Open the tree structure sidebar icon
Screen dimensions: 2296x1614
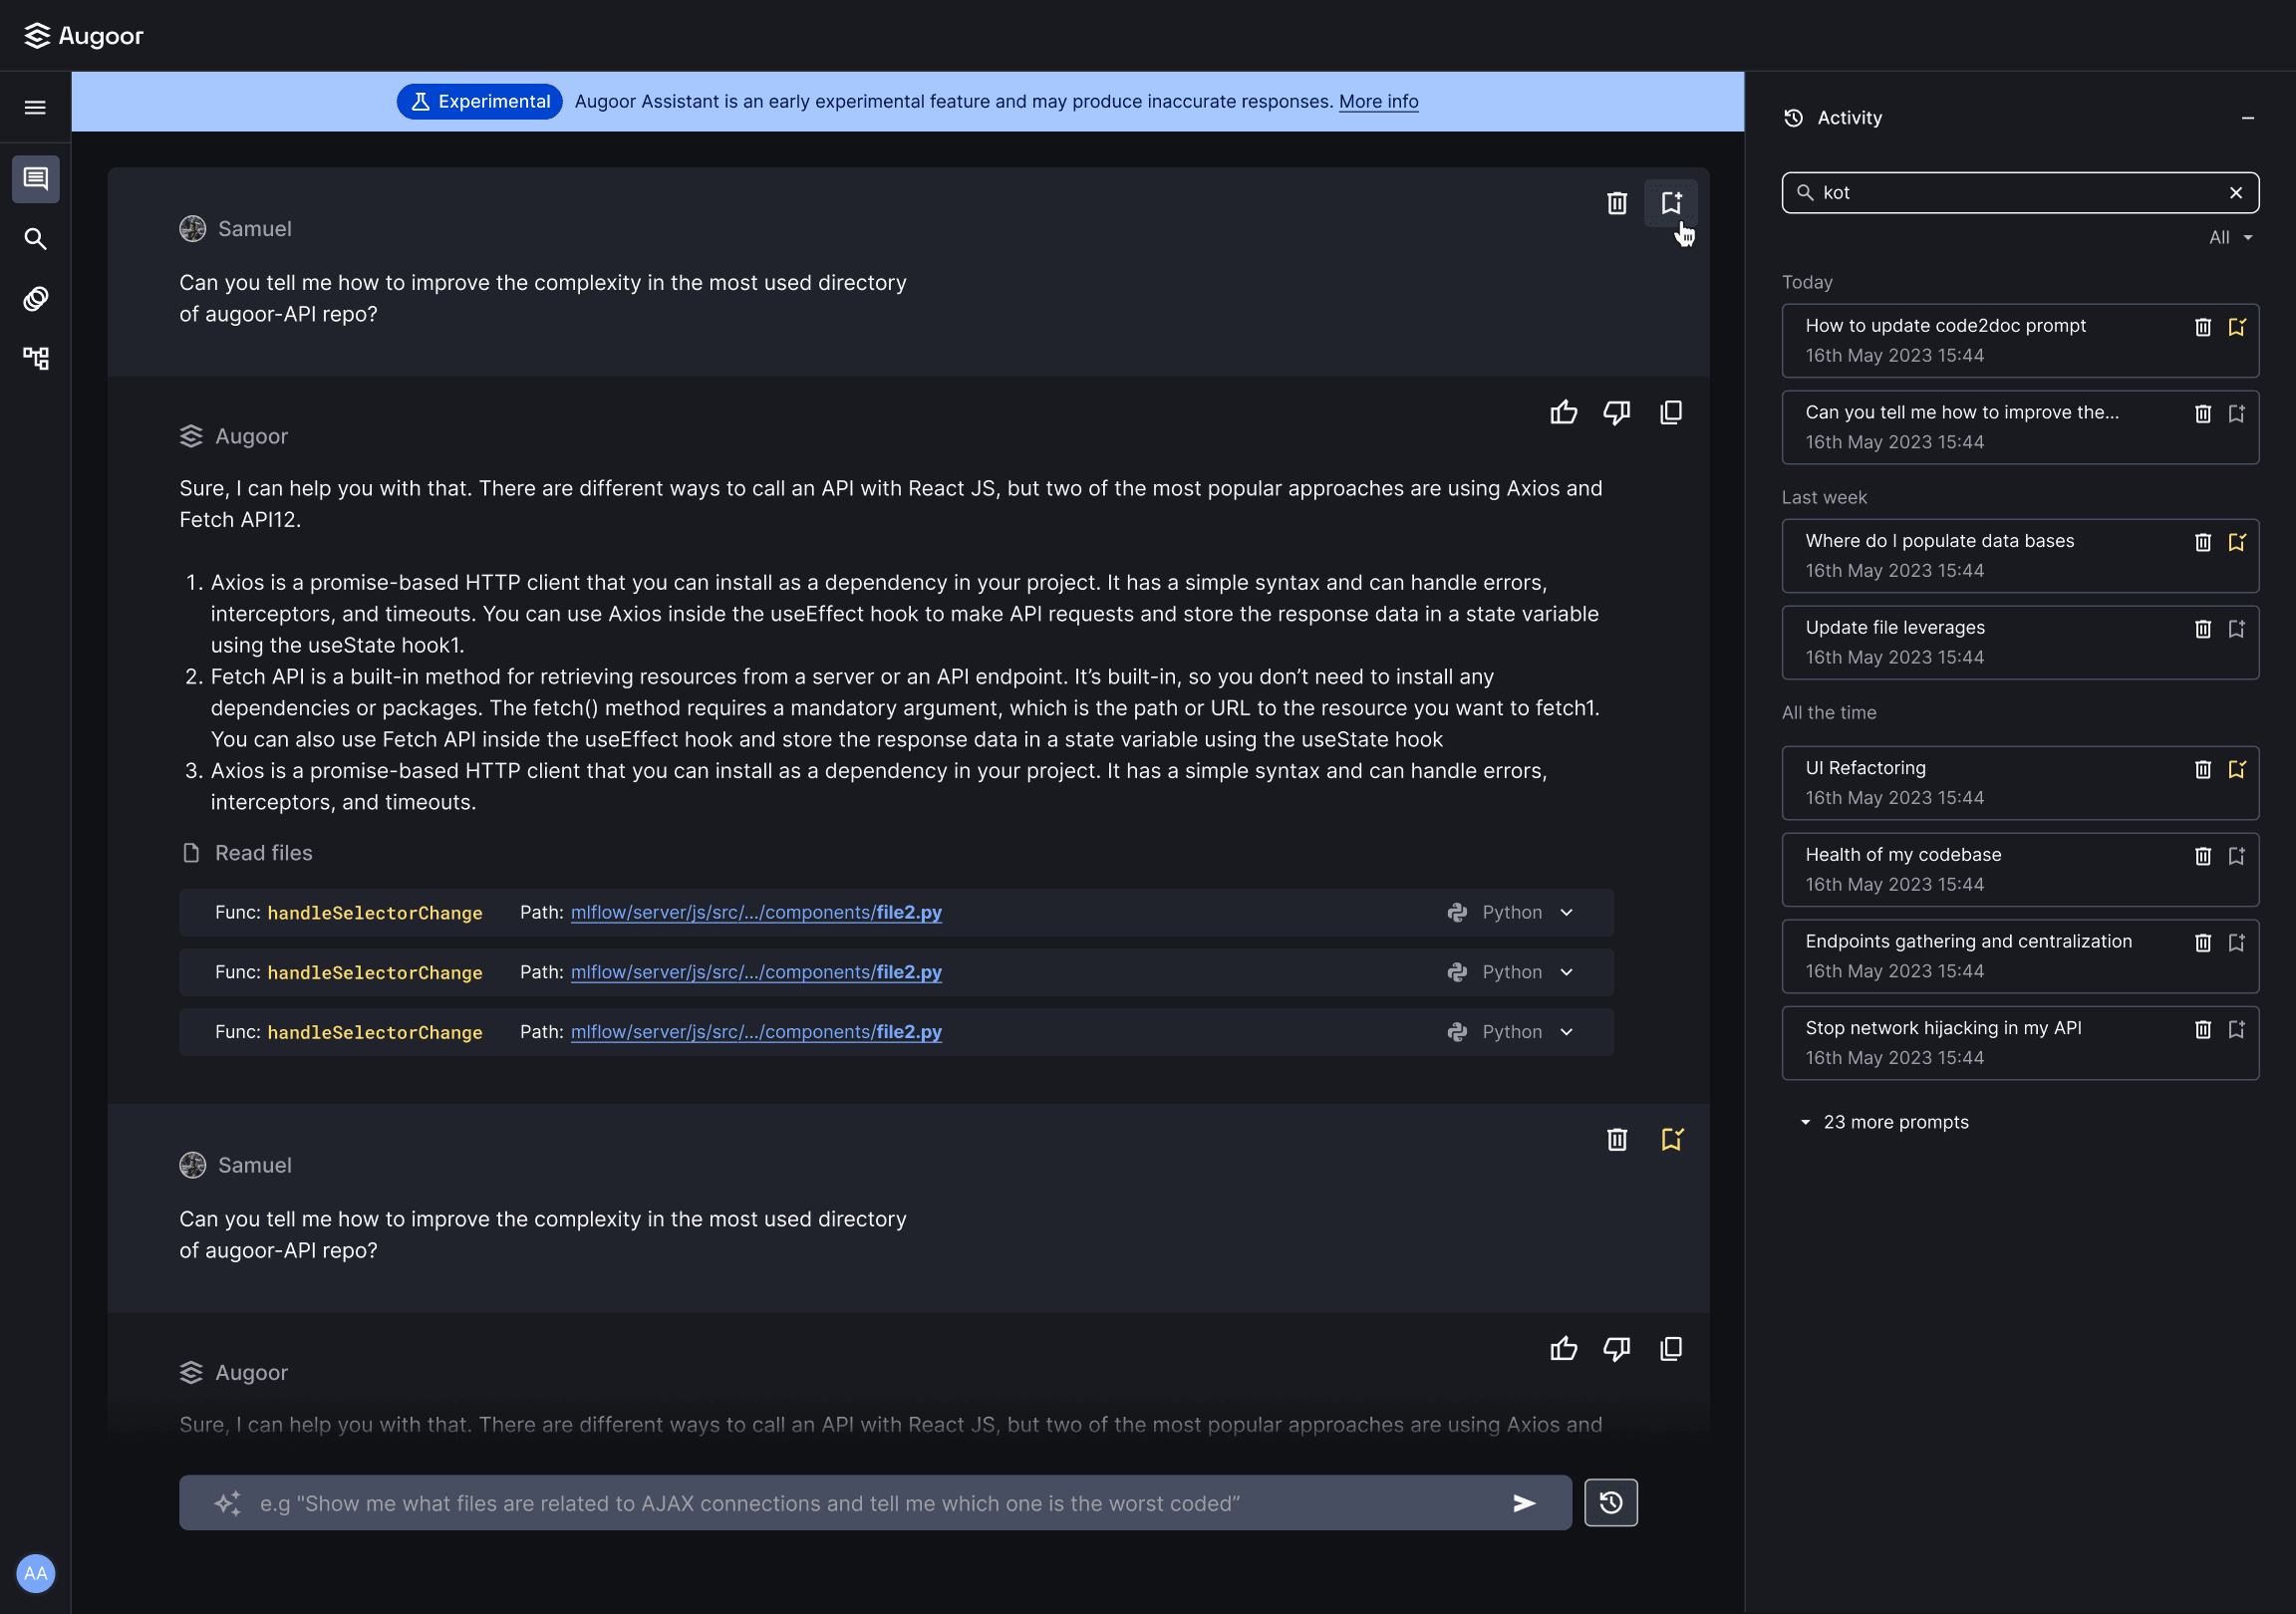coord(35,358)
